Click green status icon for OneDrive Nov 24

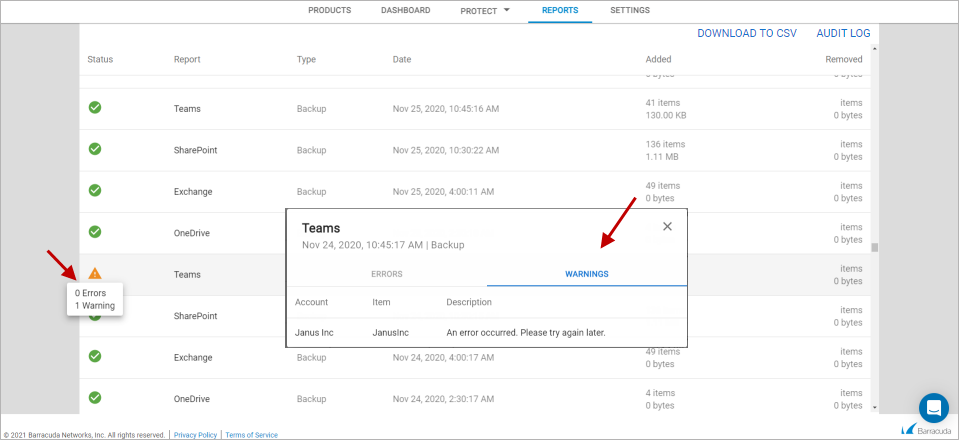(x=95, y=398)
